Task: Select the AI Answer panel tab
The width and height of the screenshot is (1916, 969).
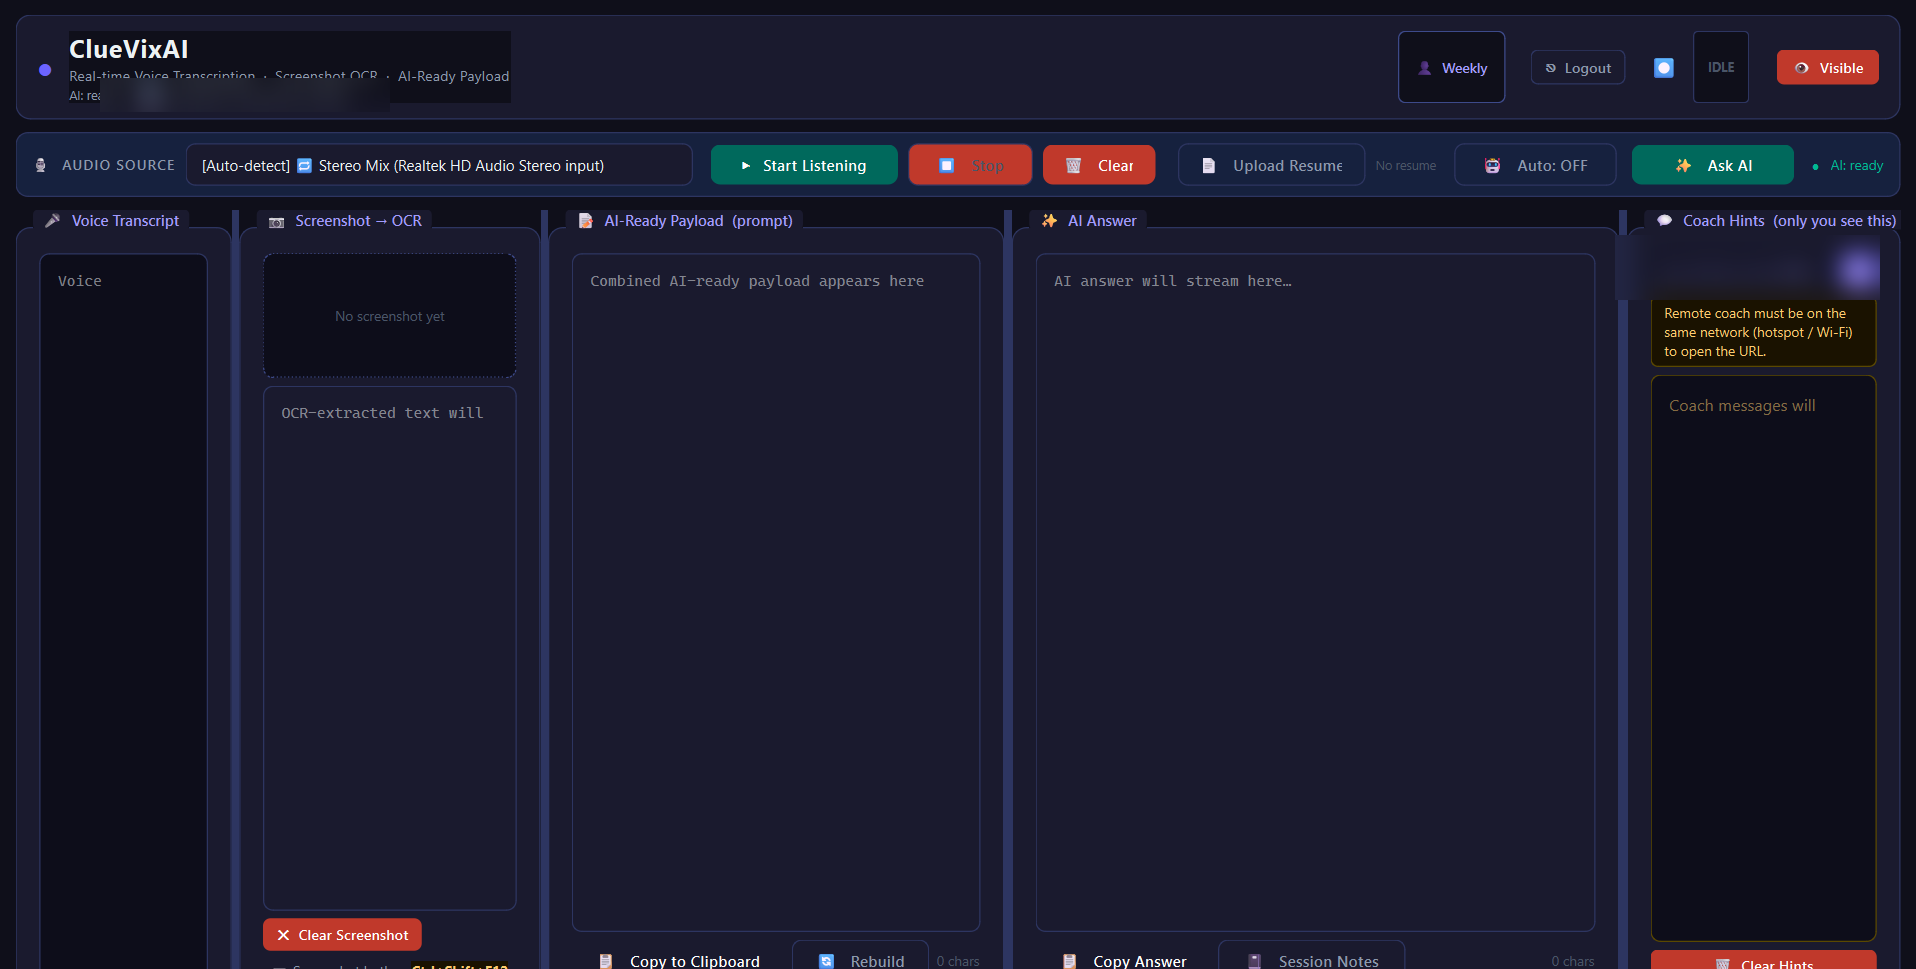Action: click(1089, 220)
